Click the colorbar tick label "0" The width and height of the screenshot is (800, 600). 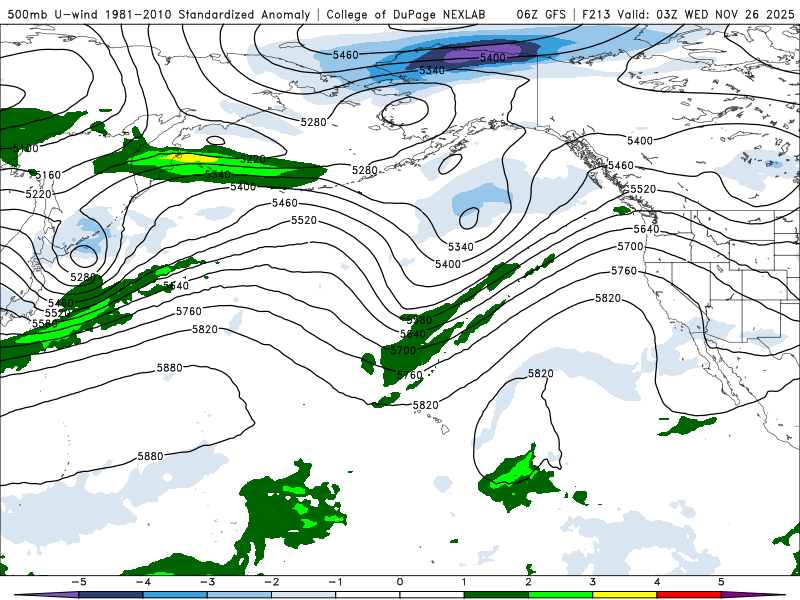(400, 582)
